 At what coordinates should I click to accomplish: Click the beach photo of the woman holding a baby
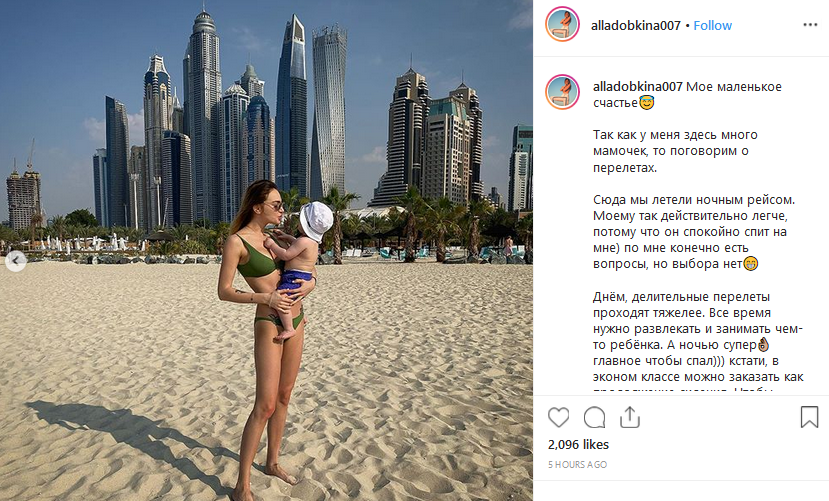click(266, 250)
